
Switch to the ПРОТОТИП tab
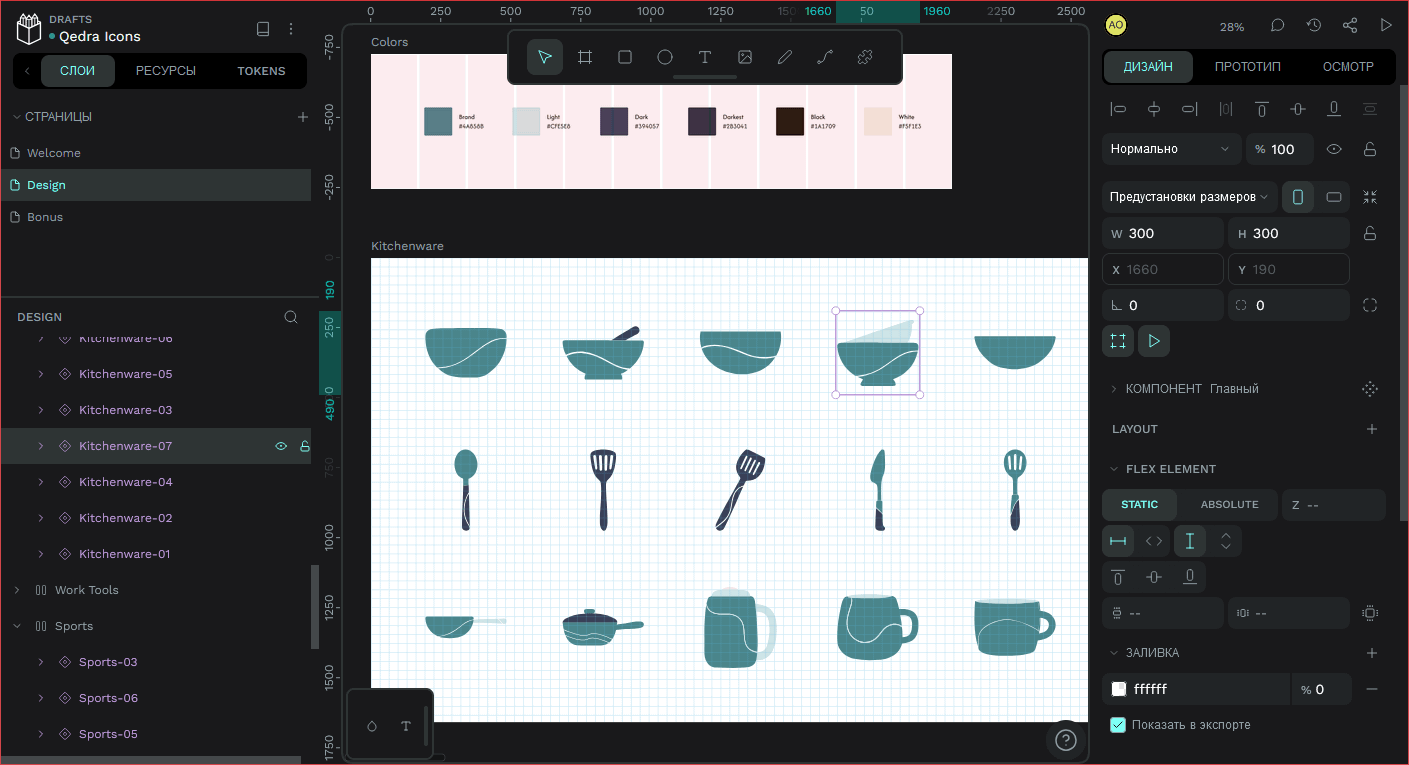point(1247,67)
